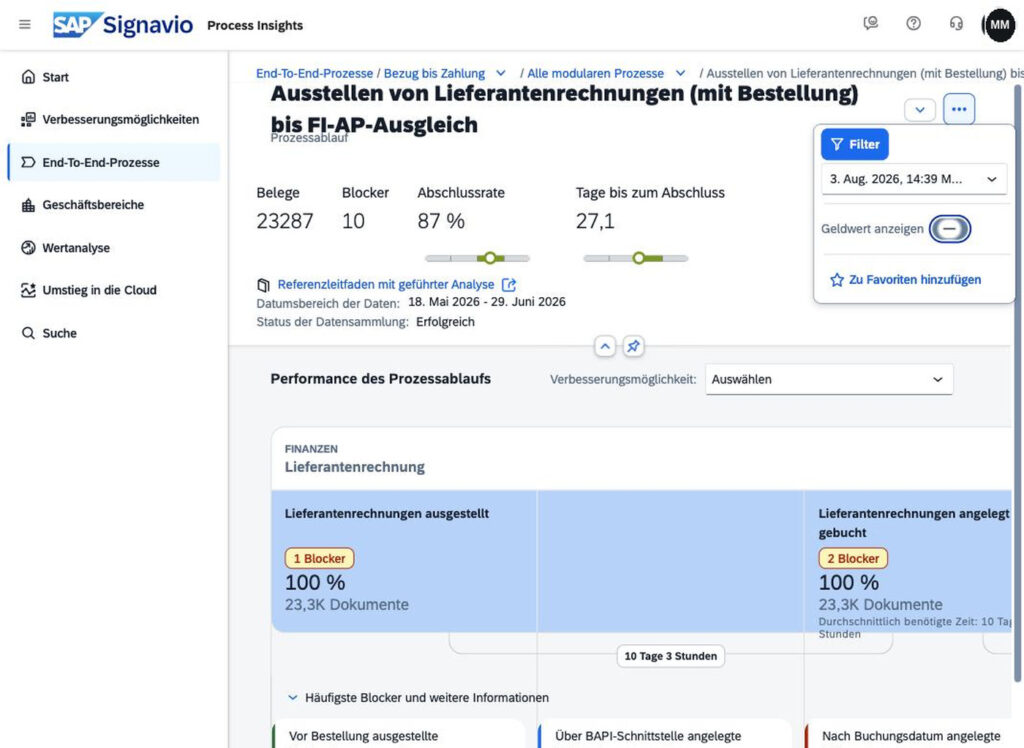Open external link icon beside Referenzleitfaden
1024x748 pixels.
(509, 284)
